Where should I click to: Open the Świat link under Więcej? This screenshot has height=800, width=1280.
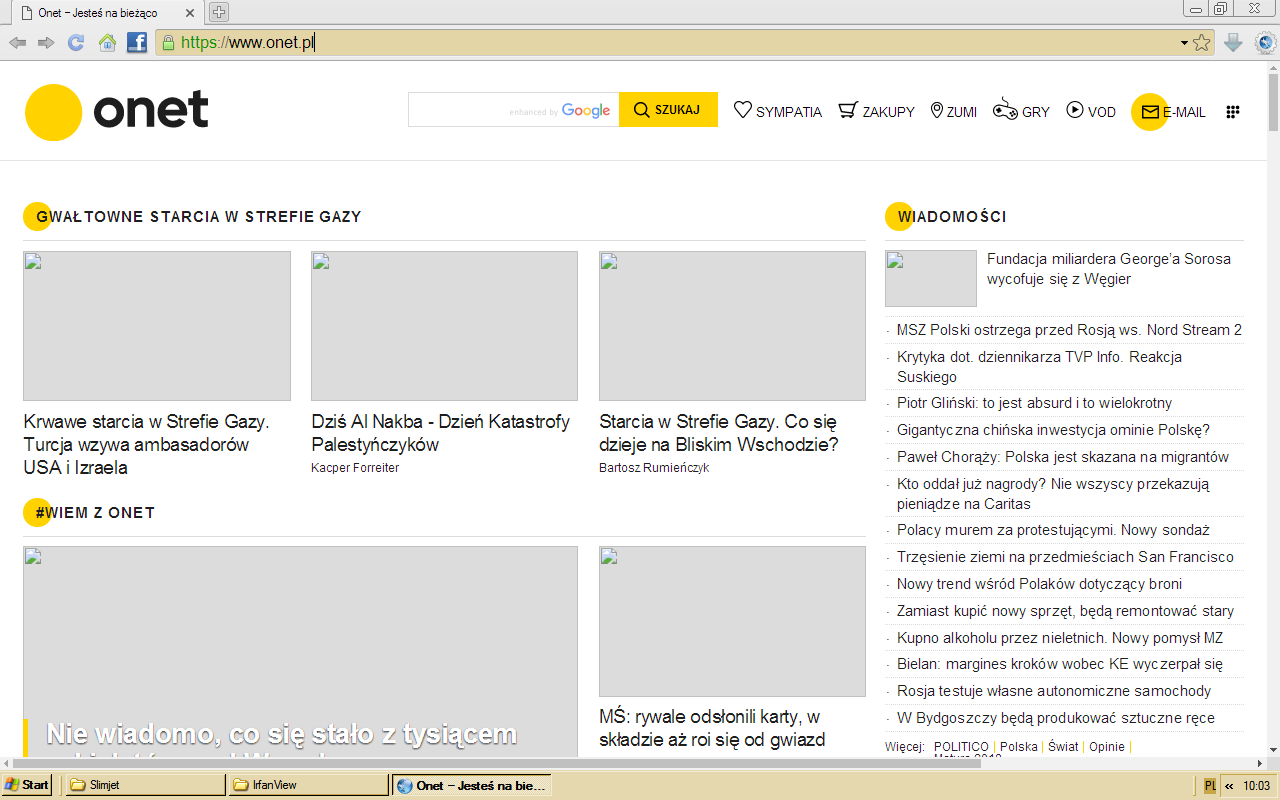[x=1063, y=747]
